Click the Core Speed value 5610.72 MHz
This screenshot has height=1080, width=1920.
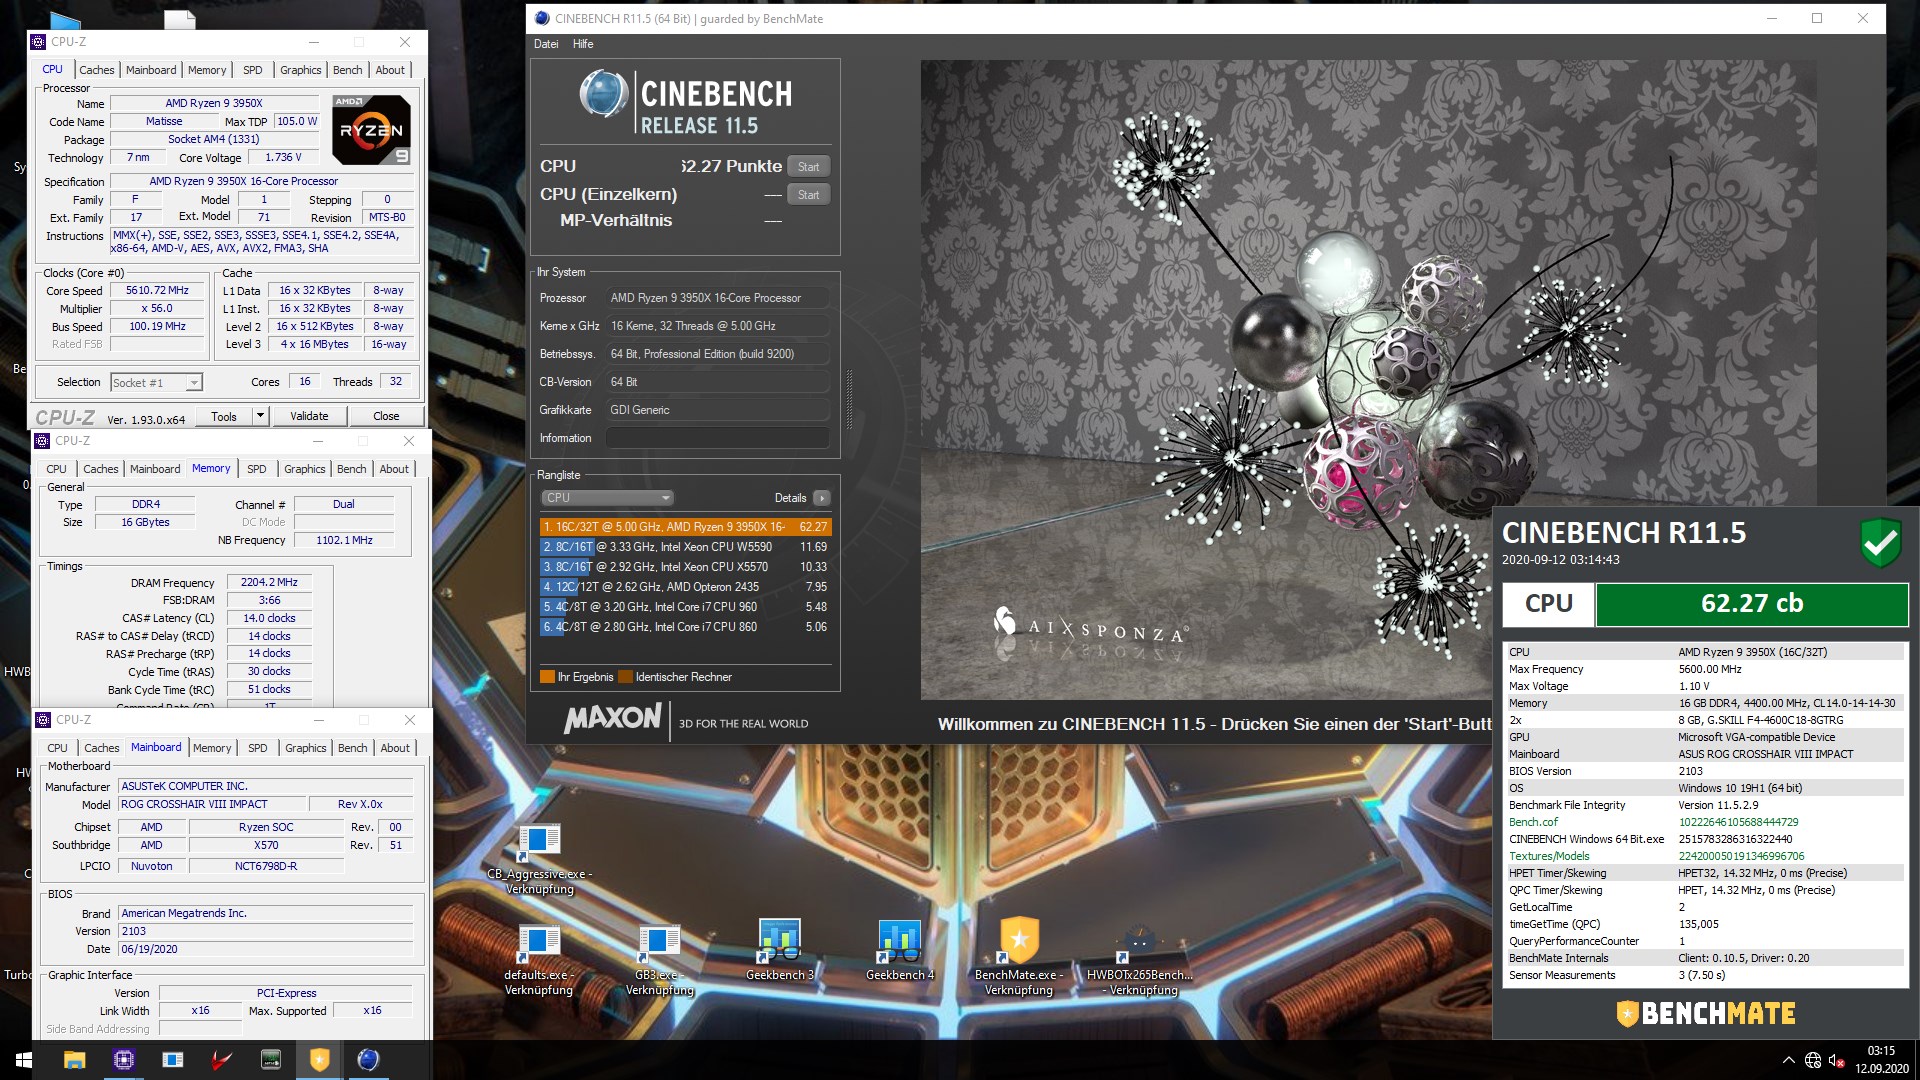click(157, 291)
